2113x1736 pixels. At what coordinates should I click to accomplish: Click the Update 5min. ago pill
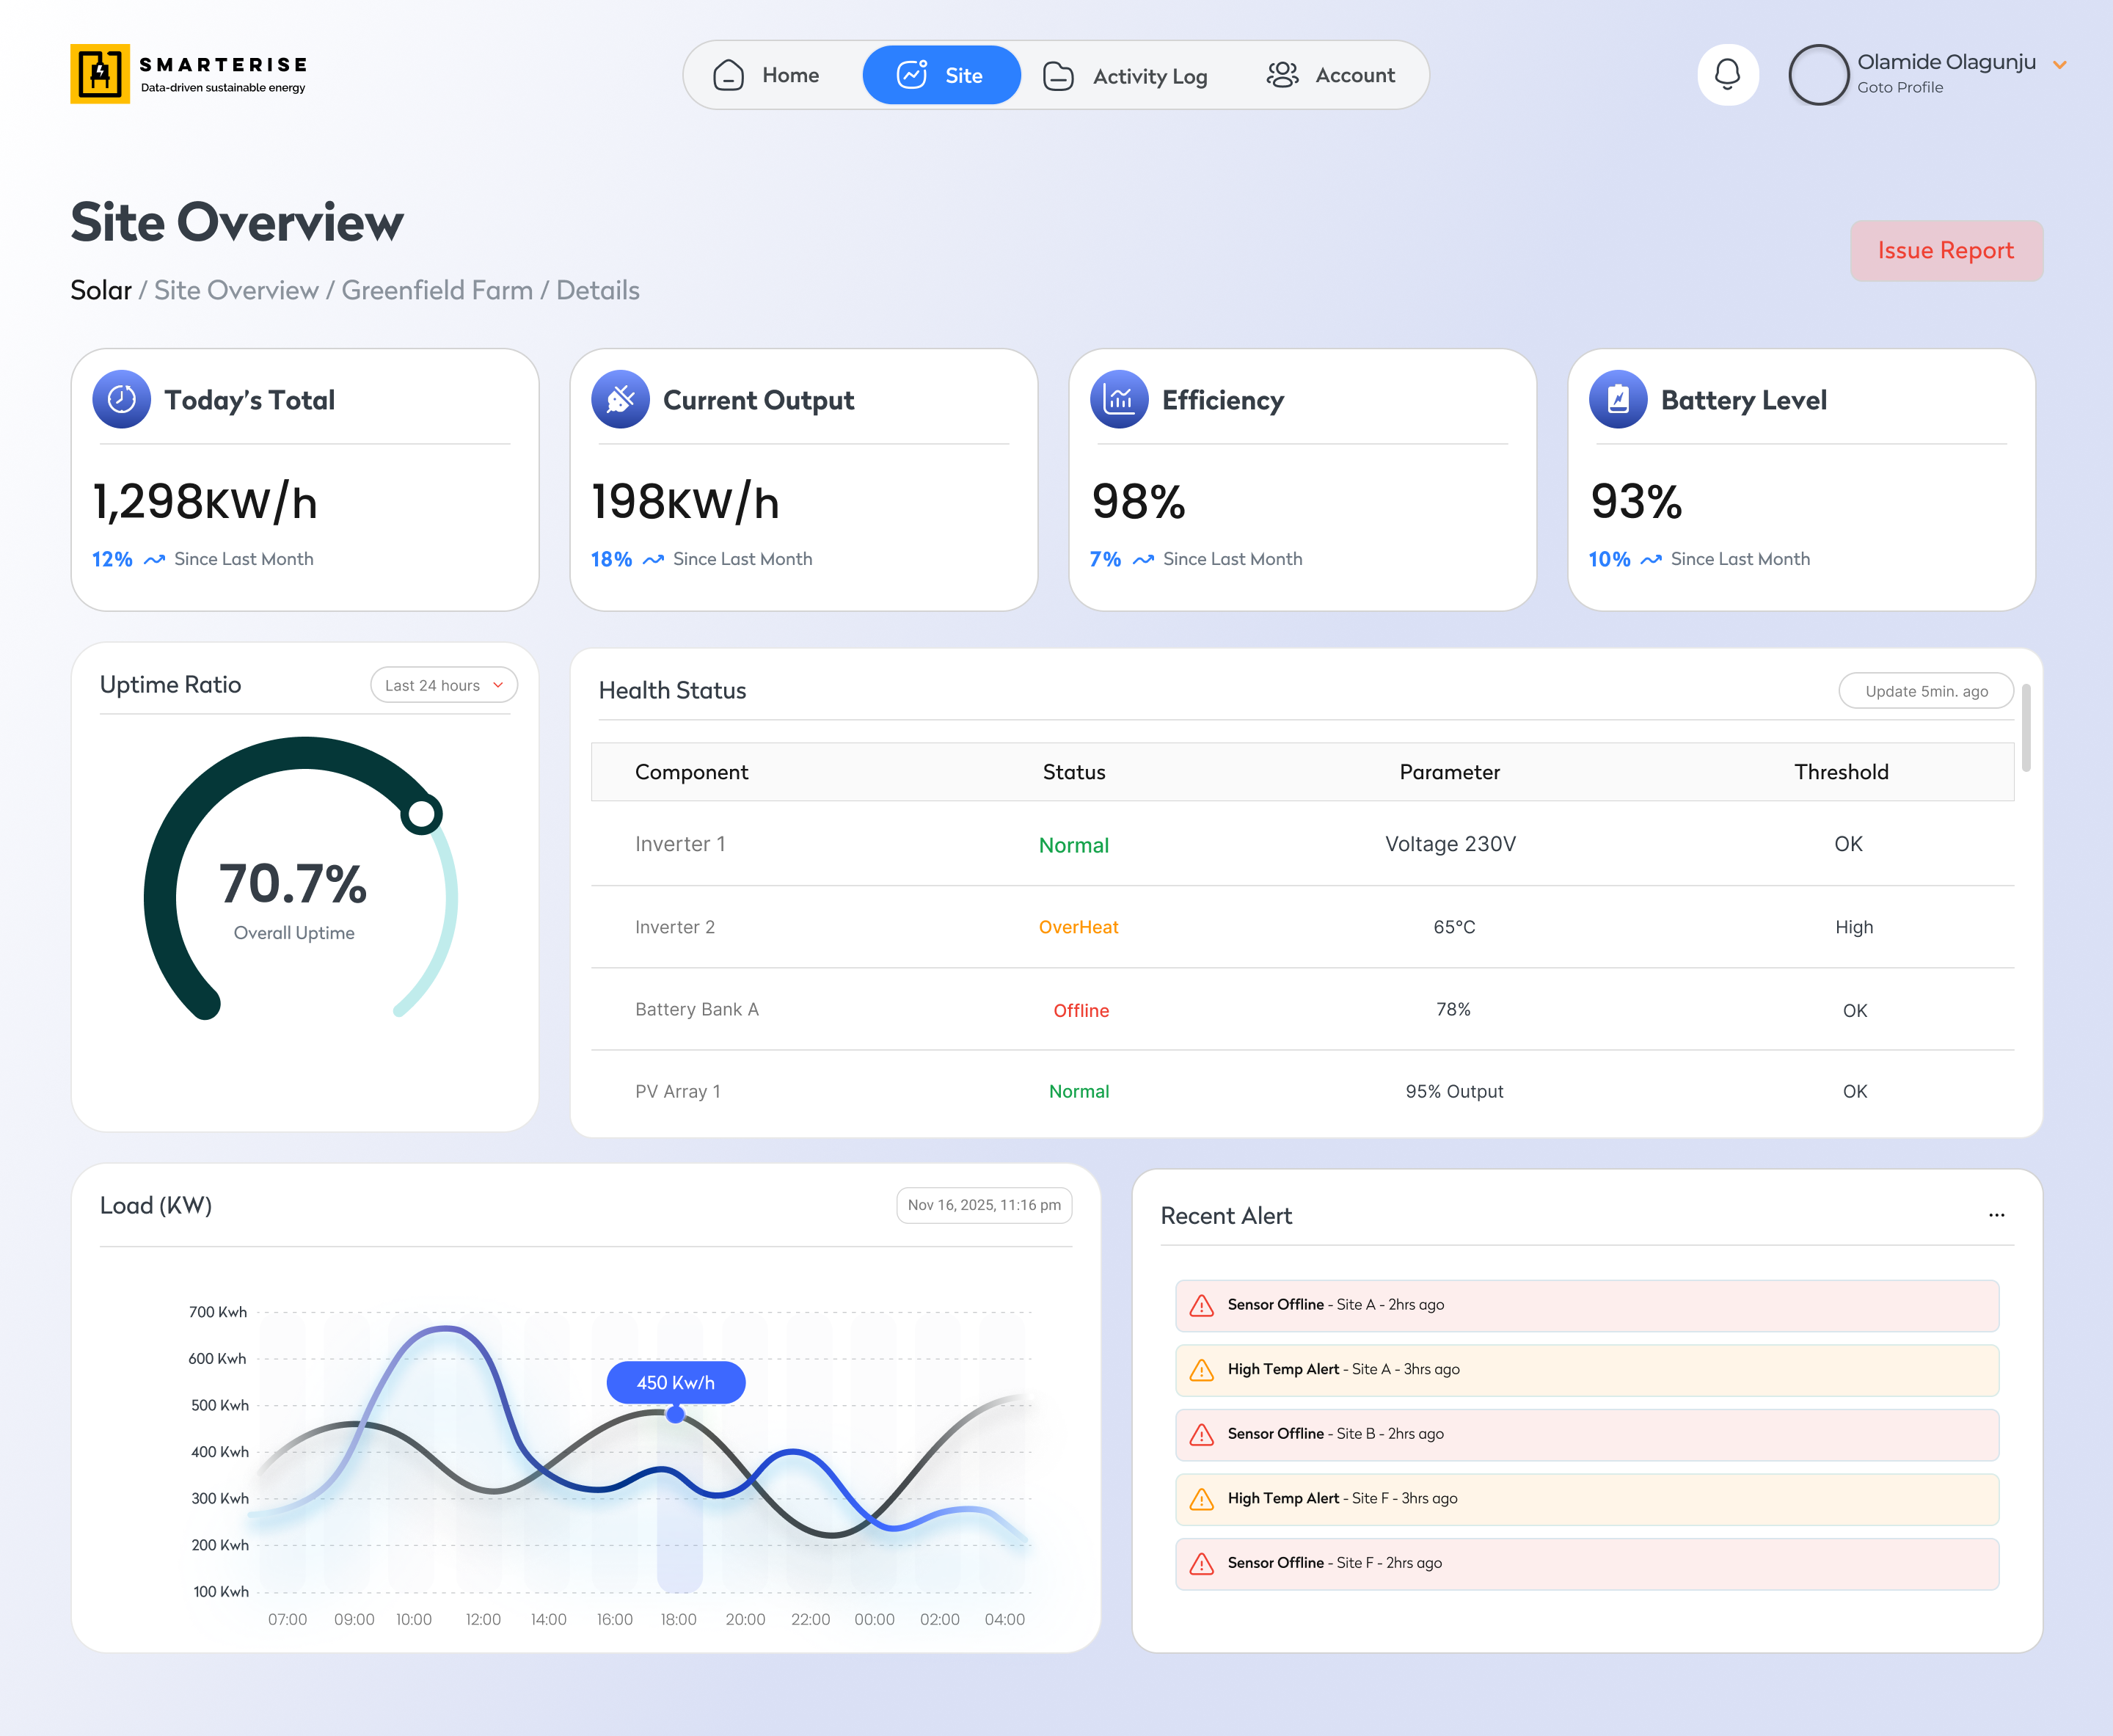[1926, 691]
